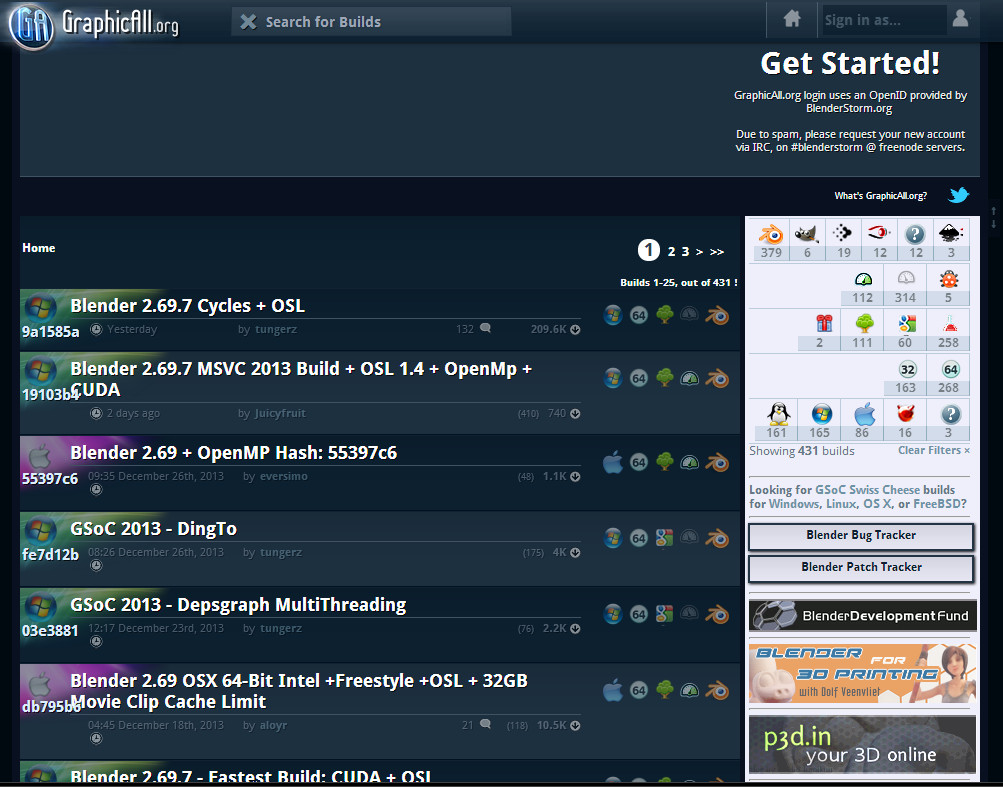Open Blender 2.69.7 Cycles + OSL build
This screenshot has height=787, width=1003.
(x=187, y=305)
